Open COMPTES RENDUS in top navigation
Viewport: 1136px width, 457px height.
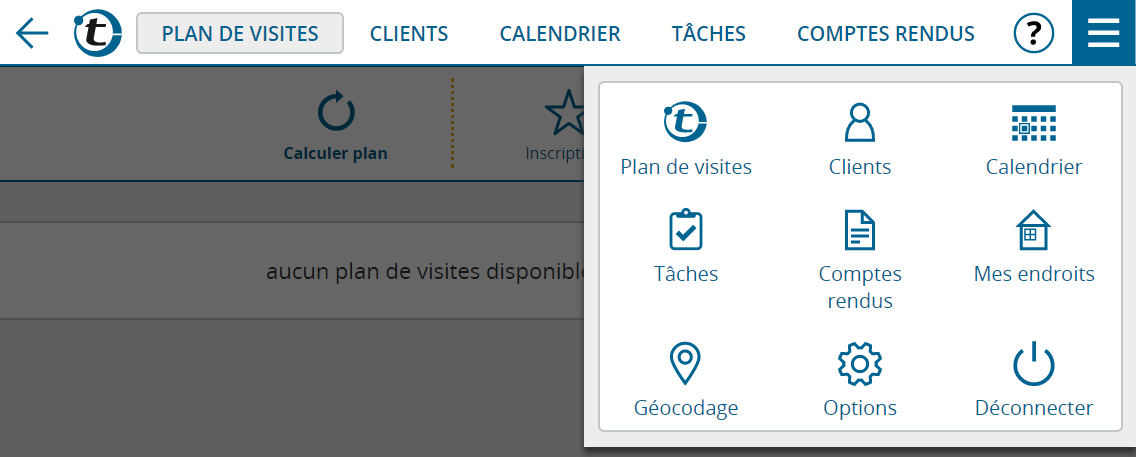coord(886,33)
